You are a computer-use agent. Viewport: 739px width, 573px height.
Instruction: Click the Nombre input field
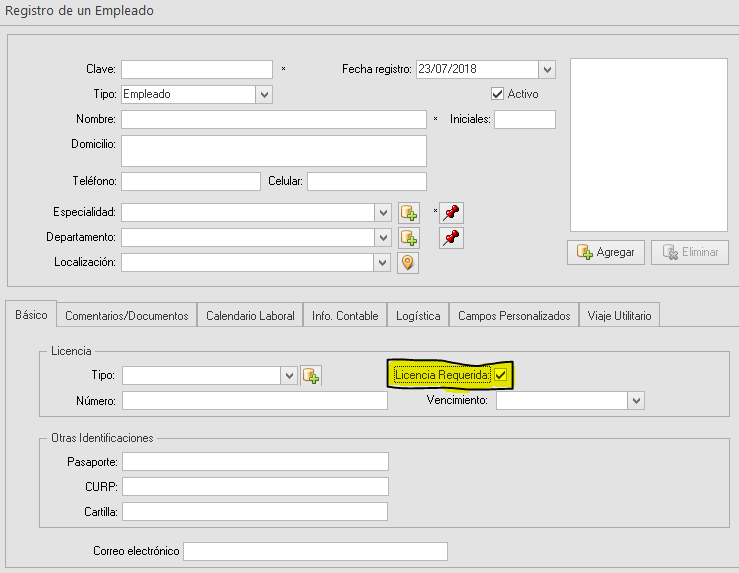click(x=274, y=119)
